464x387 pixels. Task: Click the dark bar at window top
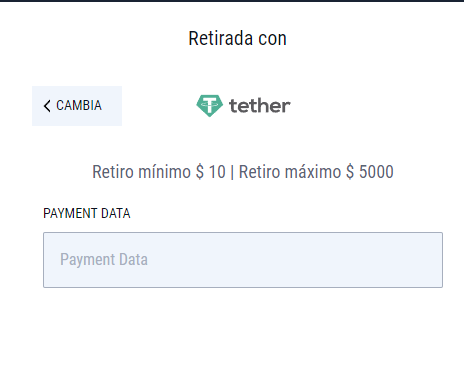232,1
